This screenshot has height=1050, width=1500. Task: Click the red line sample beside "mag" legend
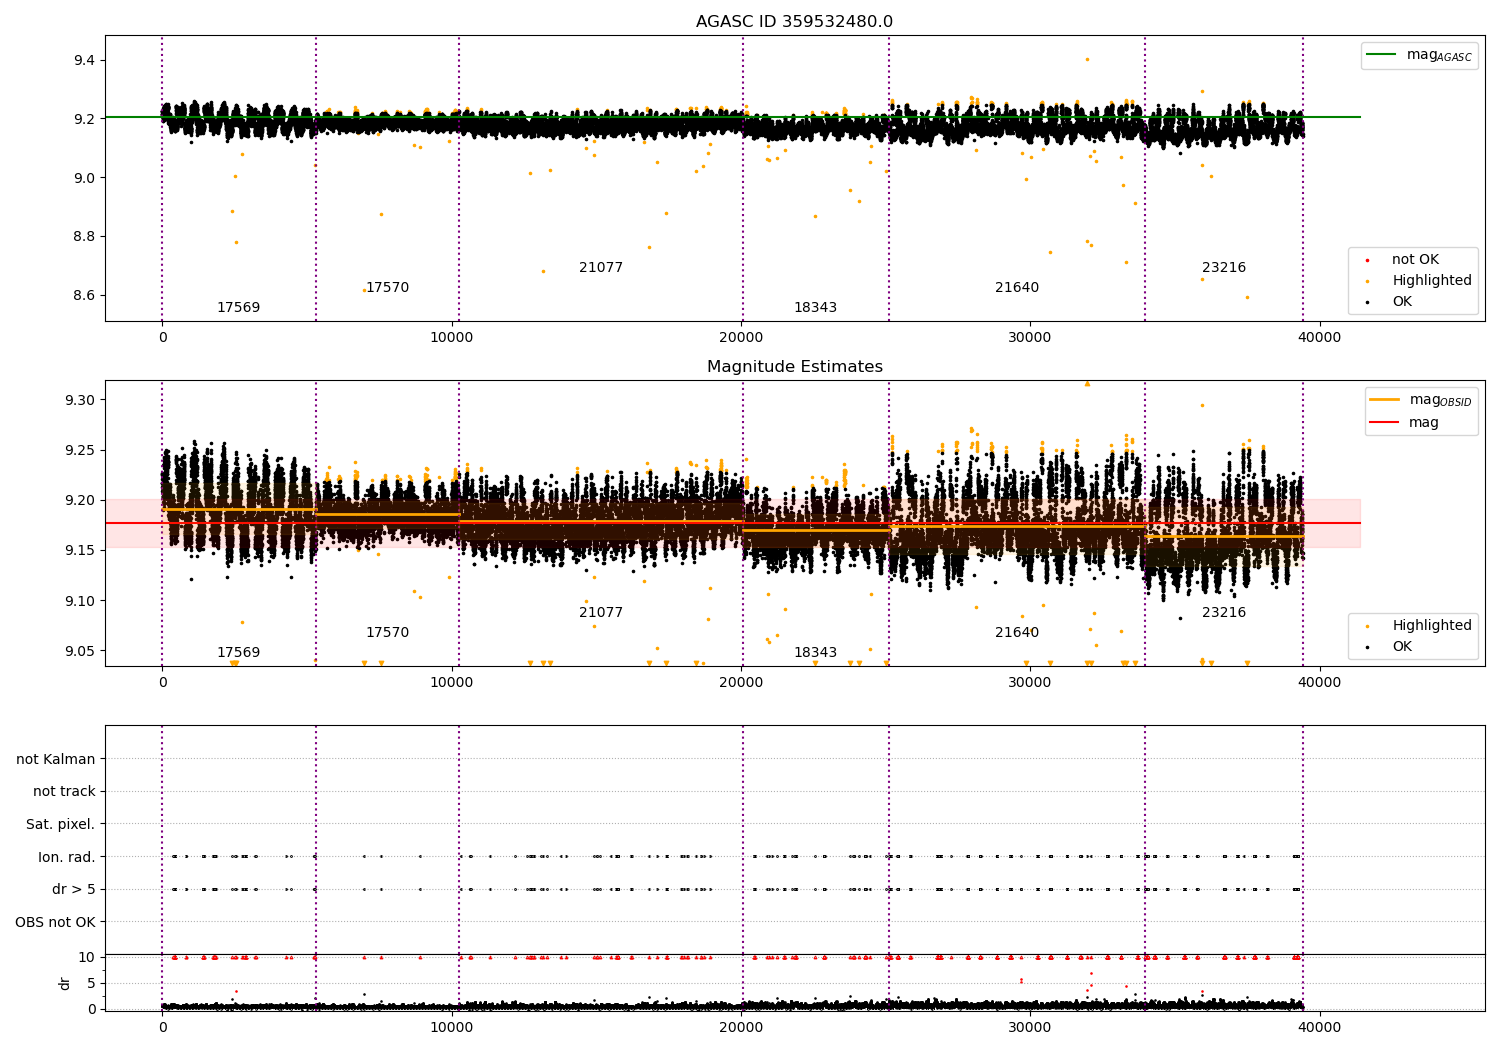coord(1385,423)
